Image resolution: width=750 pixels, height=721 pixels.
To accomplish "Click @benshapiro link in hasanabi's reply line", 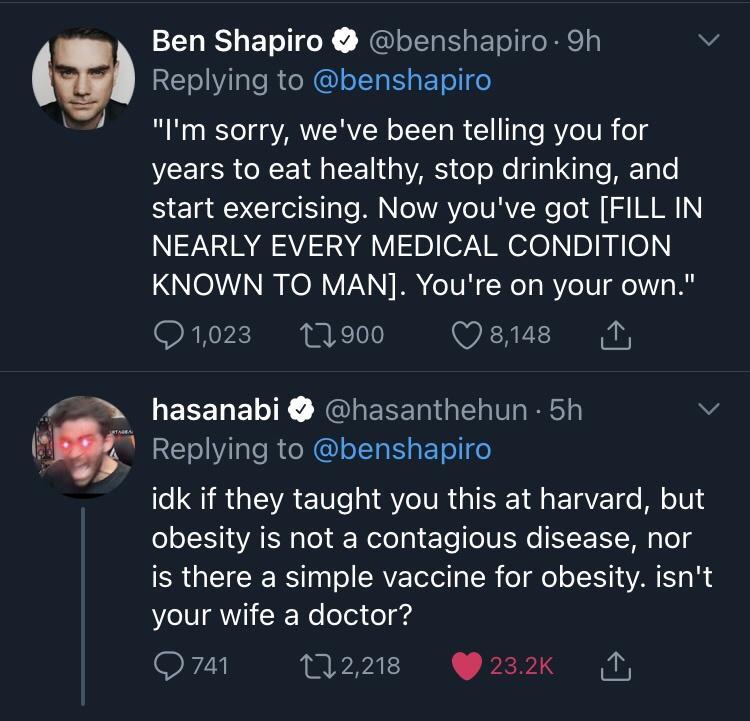I will (x=402, y=449).
